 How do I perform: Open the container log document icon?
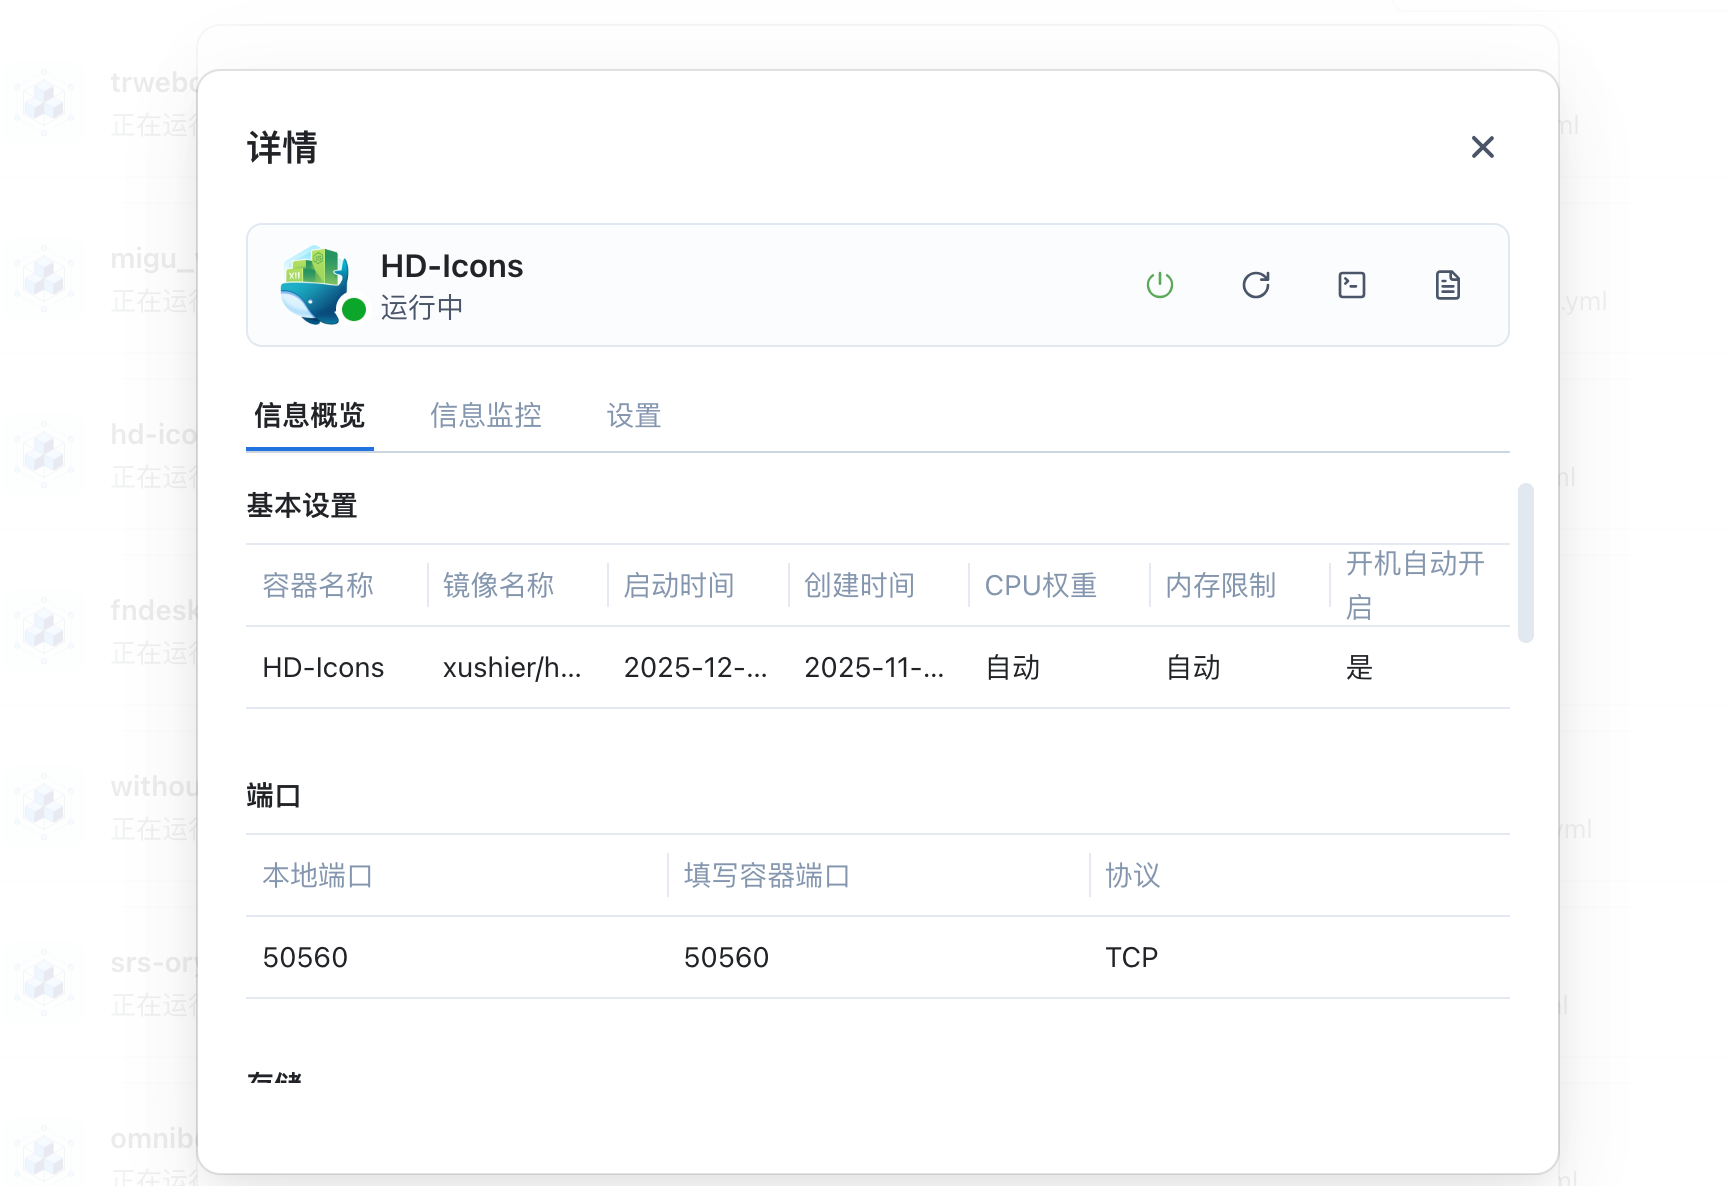coord(1447,285)
